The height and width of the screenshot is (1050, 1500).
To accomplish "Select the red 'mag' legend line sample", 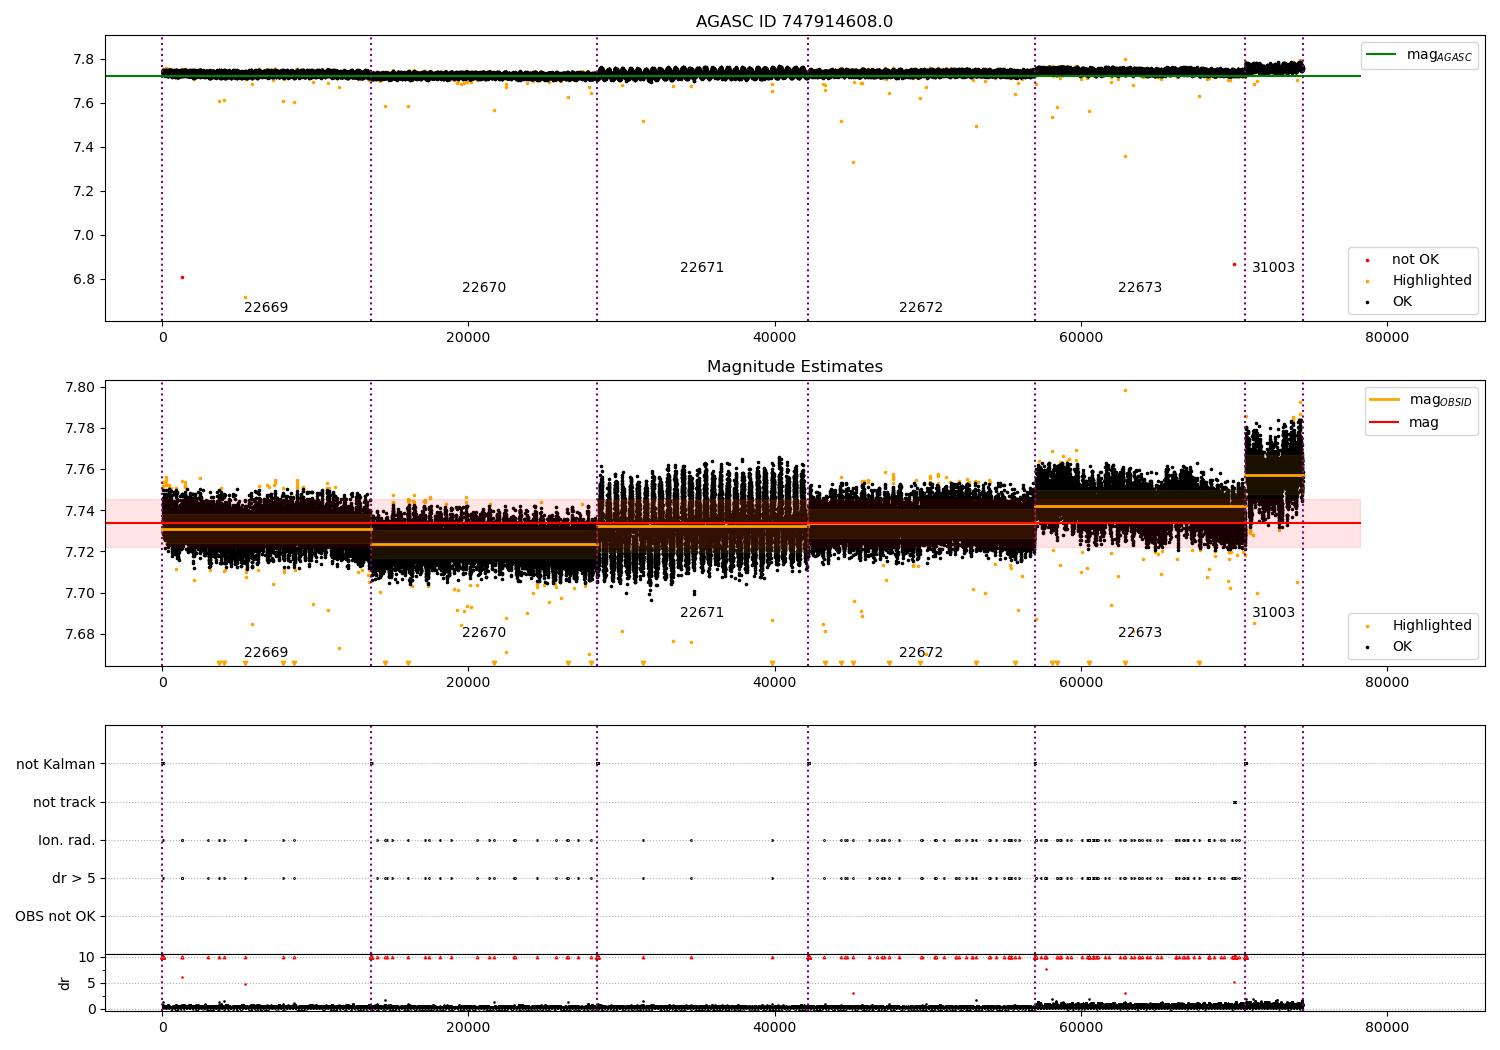I will (1385, 423).
